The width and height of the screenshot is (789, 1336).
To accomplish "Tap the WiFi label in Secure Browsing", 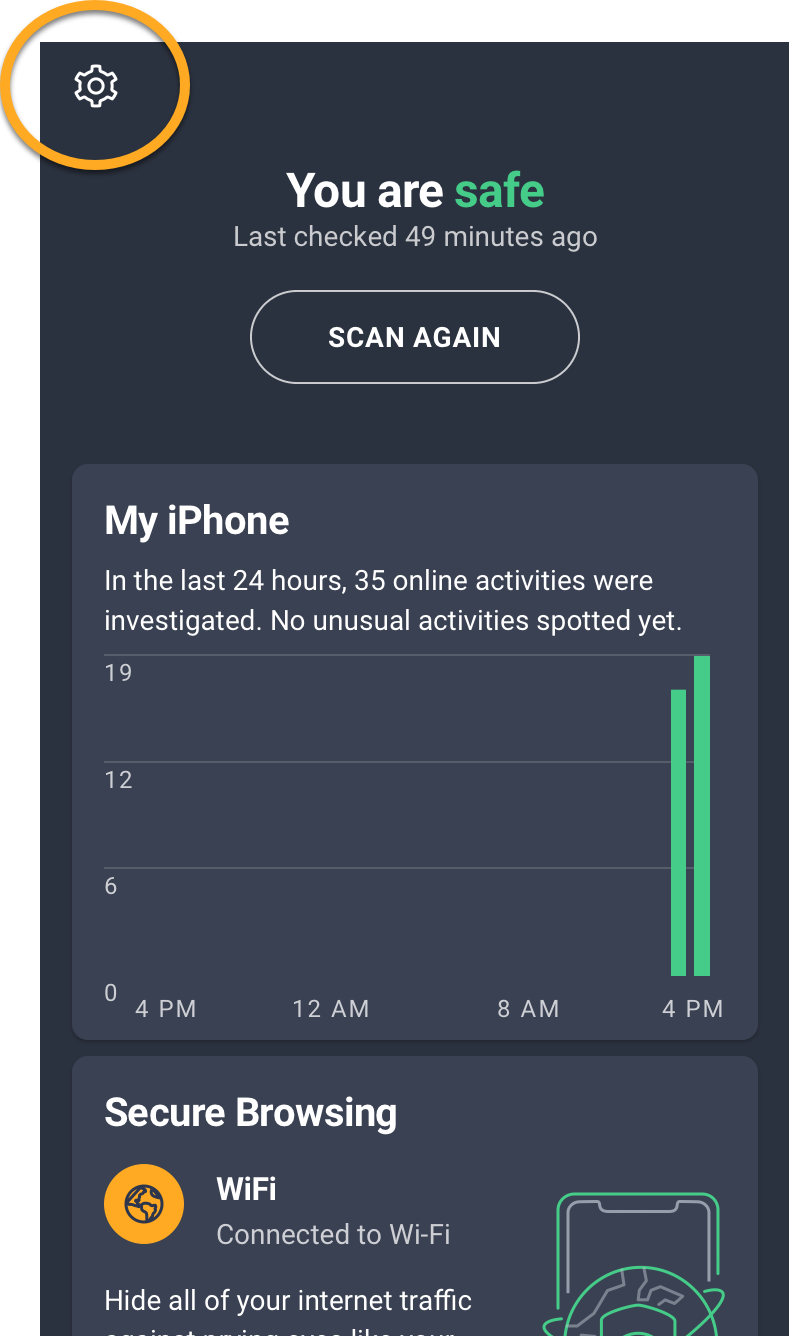I will coord(246,1189).
